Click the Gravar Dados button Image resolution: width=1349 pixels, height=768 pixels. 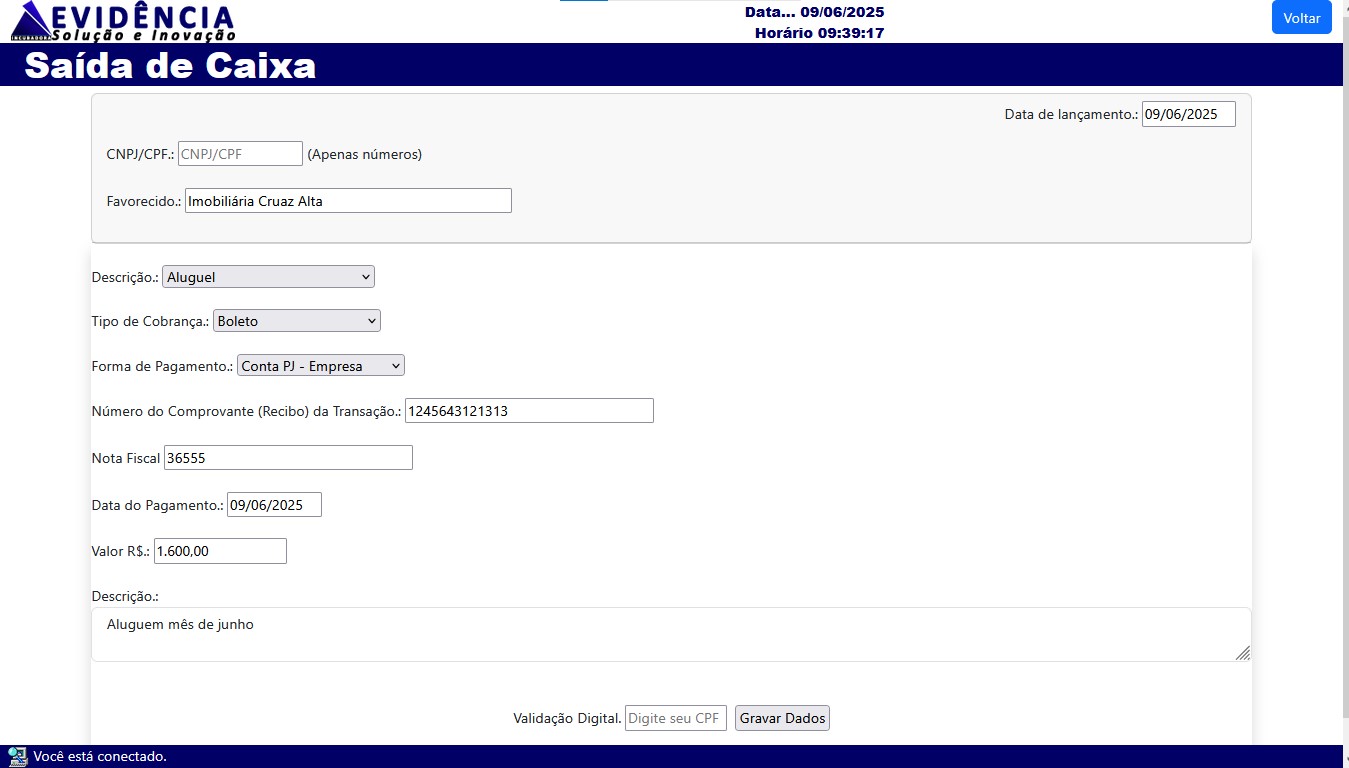(782, 718)
